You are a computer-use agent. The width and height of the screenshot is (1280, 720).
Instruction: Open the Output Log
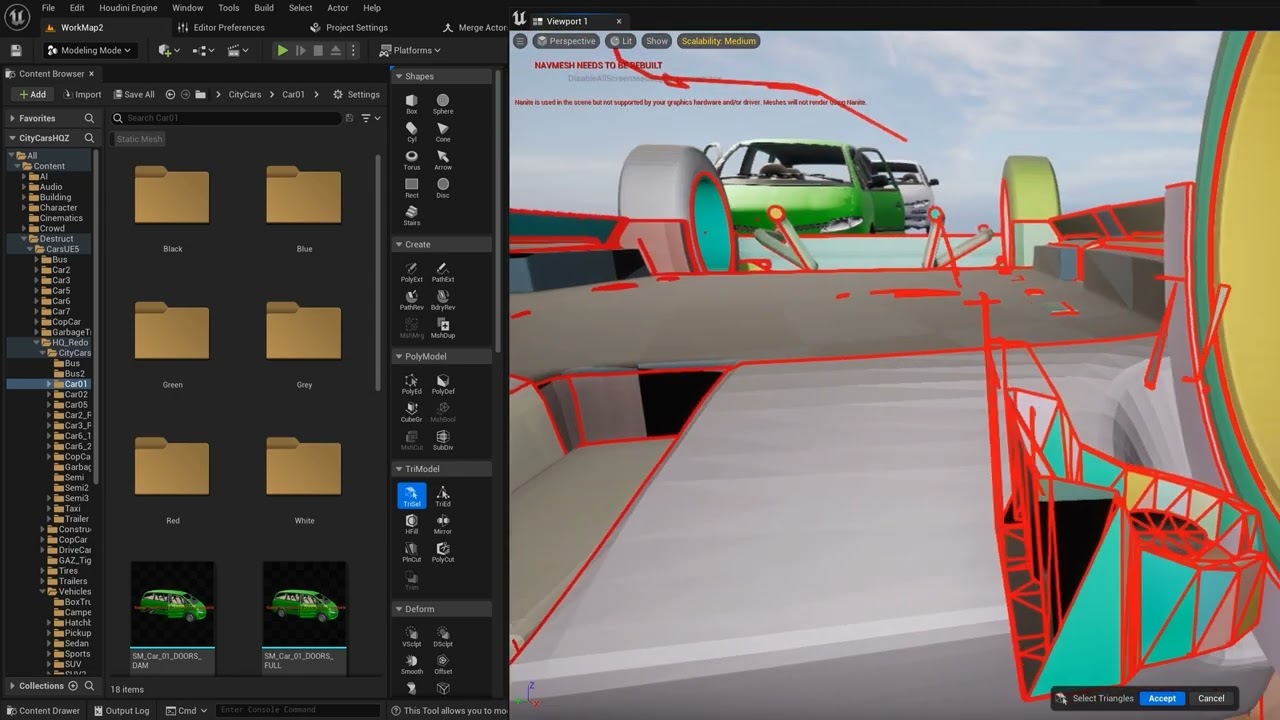coord(121,710)
